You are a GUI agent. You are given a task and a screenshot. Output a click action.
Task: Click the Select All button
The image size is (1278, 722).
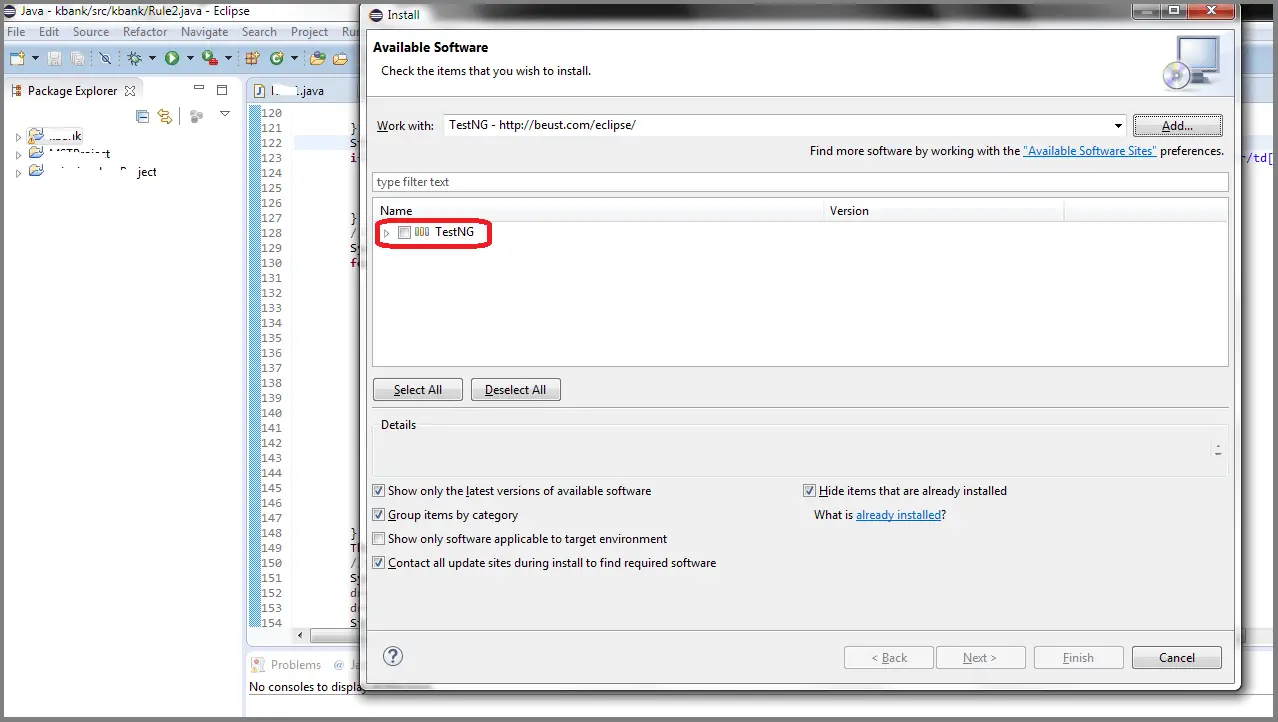pos(418,390)
